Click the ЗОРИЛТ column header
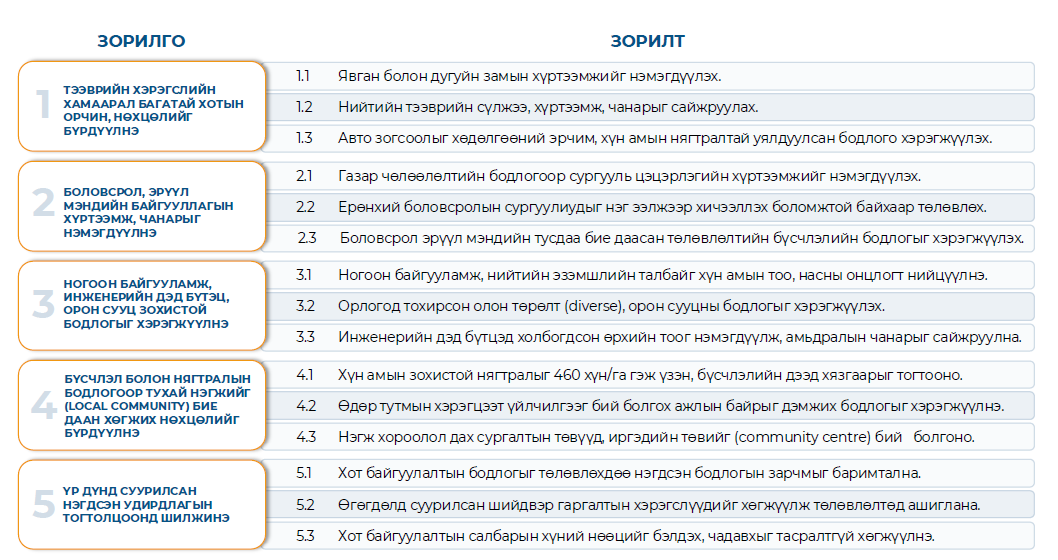Screen dimensions: 1058x560 point(647,41)
